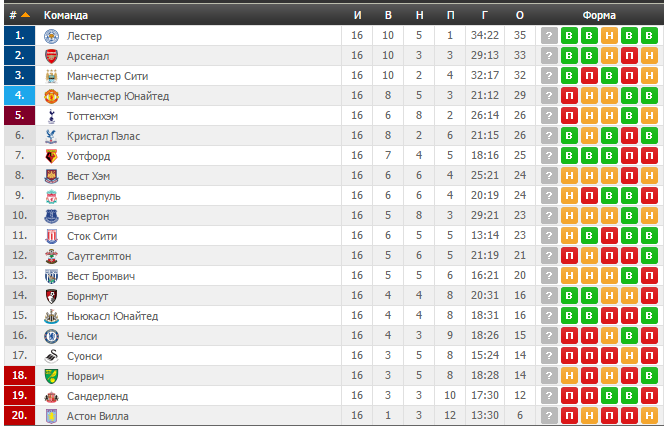The width and height of the screenshot is (670, 428).
Task: Click the Everton club crest icon
Action: (50, 216)
